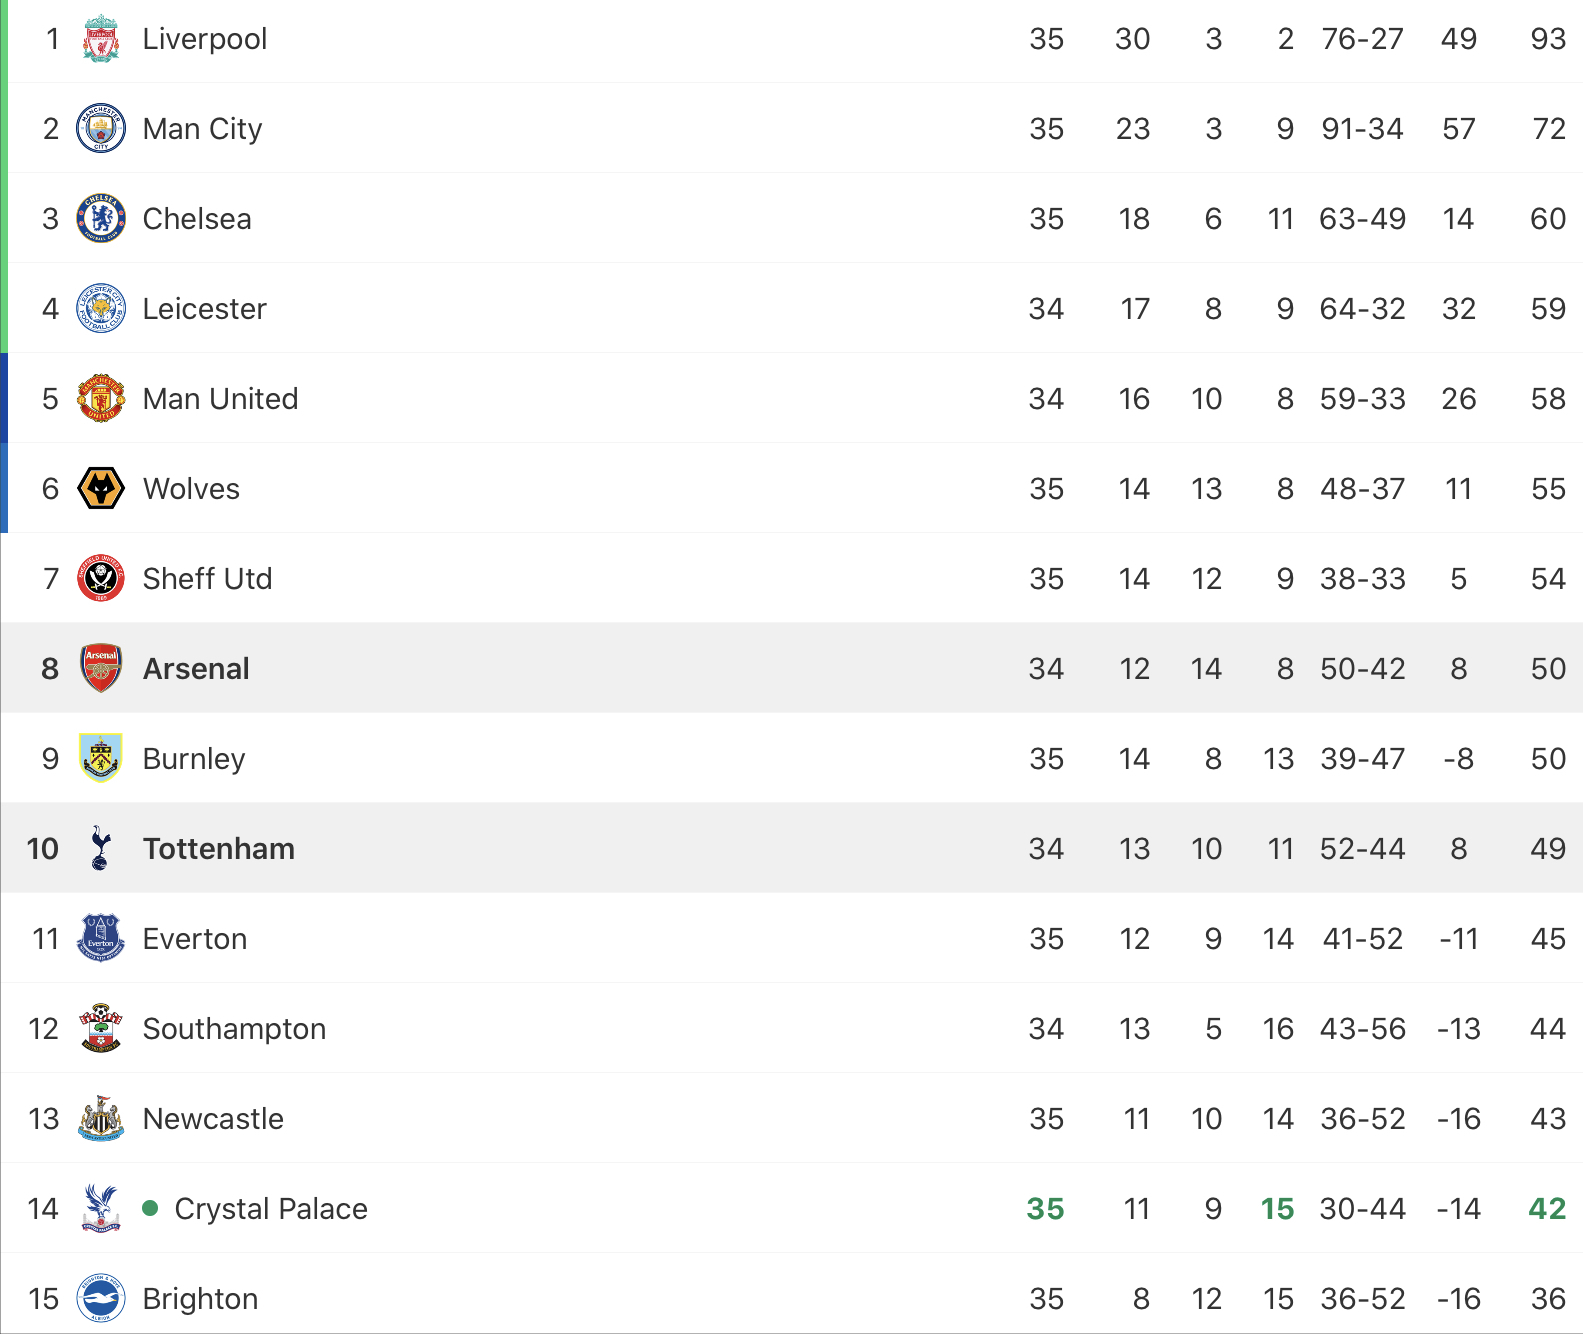Click the Man United club crest

[x=101, y=399]
